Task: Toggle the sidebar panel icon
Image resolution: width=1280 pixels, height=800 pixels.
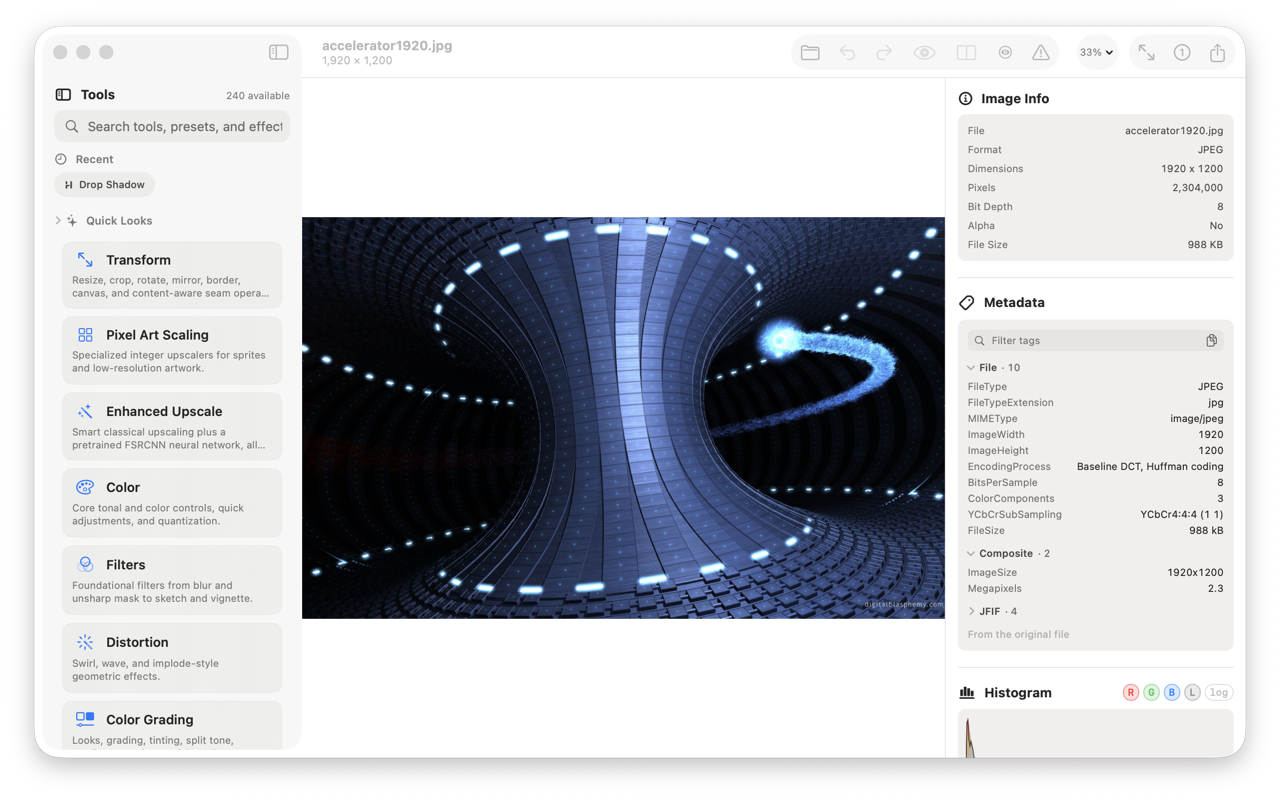Action: click(x=279, y=52)
